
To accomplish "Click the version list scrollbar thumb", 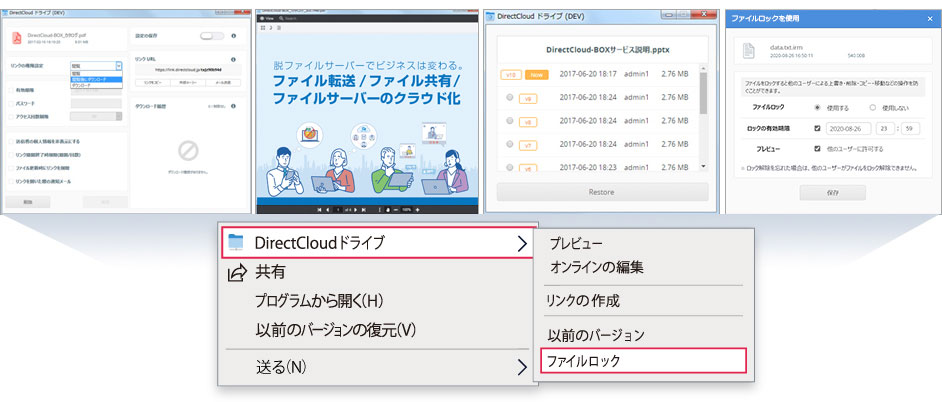I will click(x=704, y=93).
